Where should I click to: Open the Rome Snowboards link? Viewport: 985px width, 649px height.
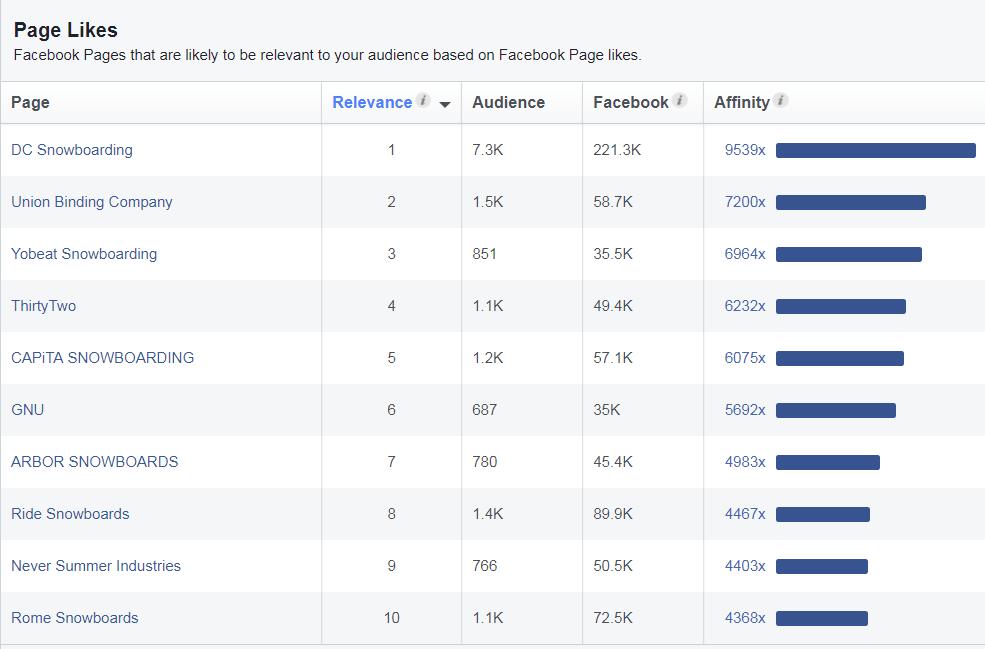(x=75, y=618)
